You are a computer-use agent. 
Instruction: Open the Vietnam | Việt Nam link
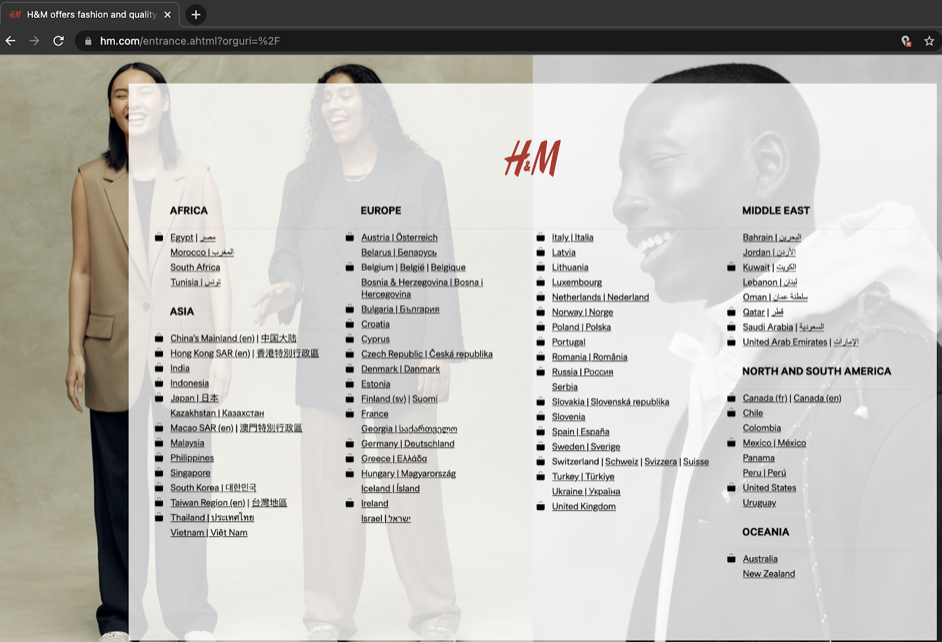pyautogui.click(x=208, y=533)
